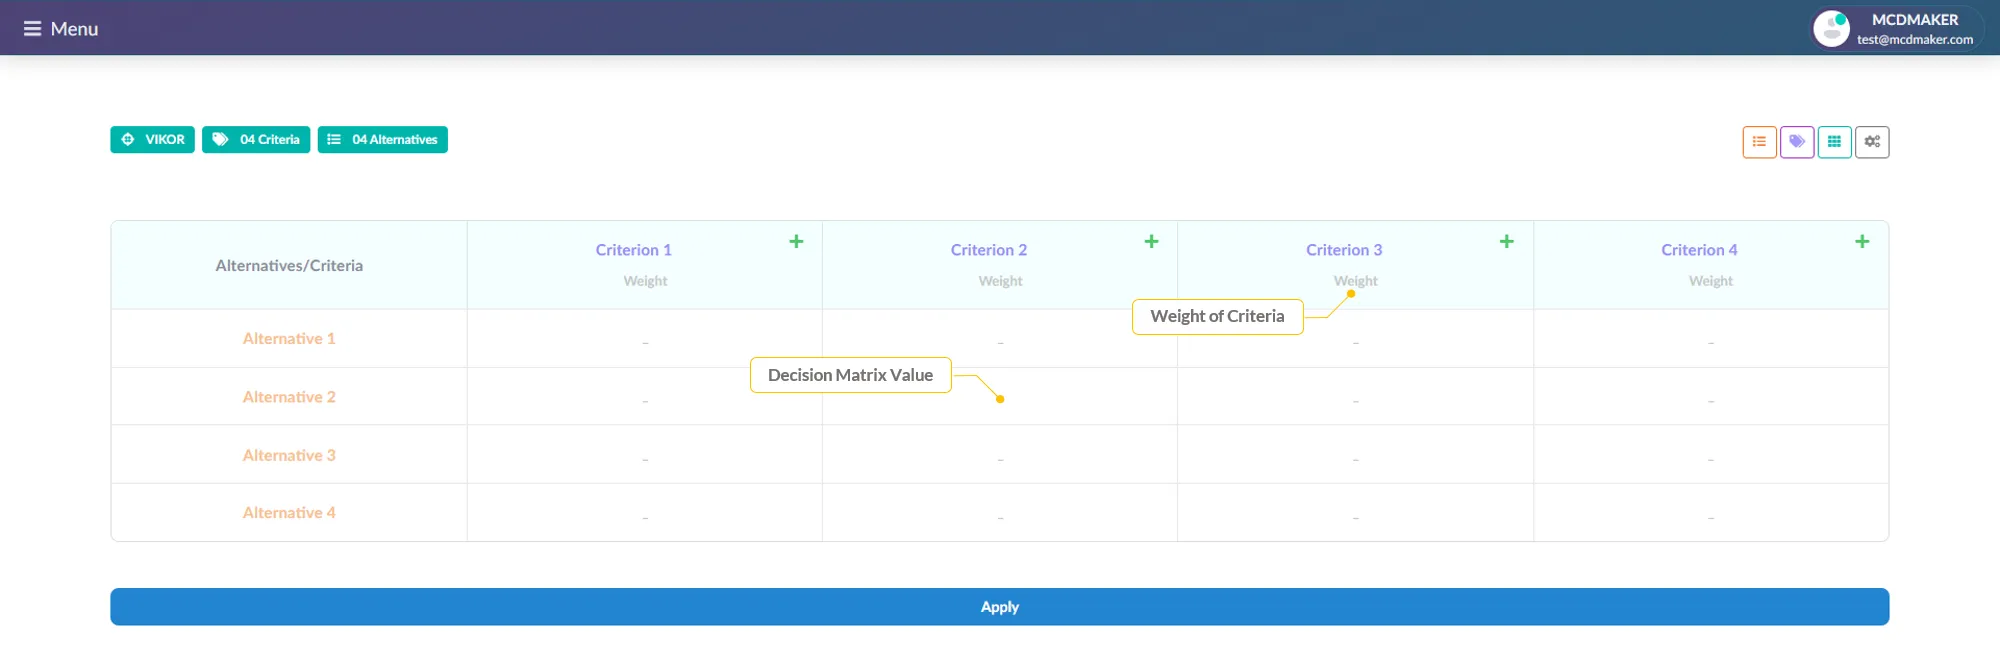Open the Criterion 1 header link

pyautogui.click(x=634, y=250)
